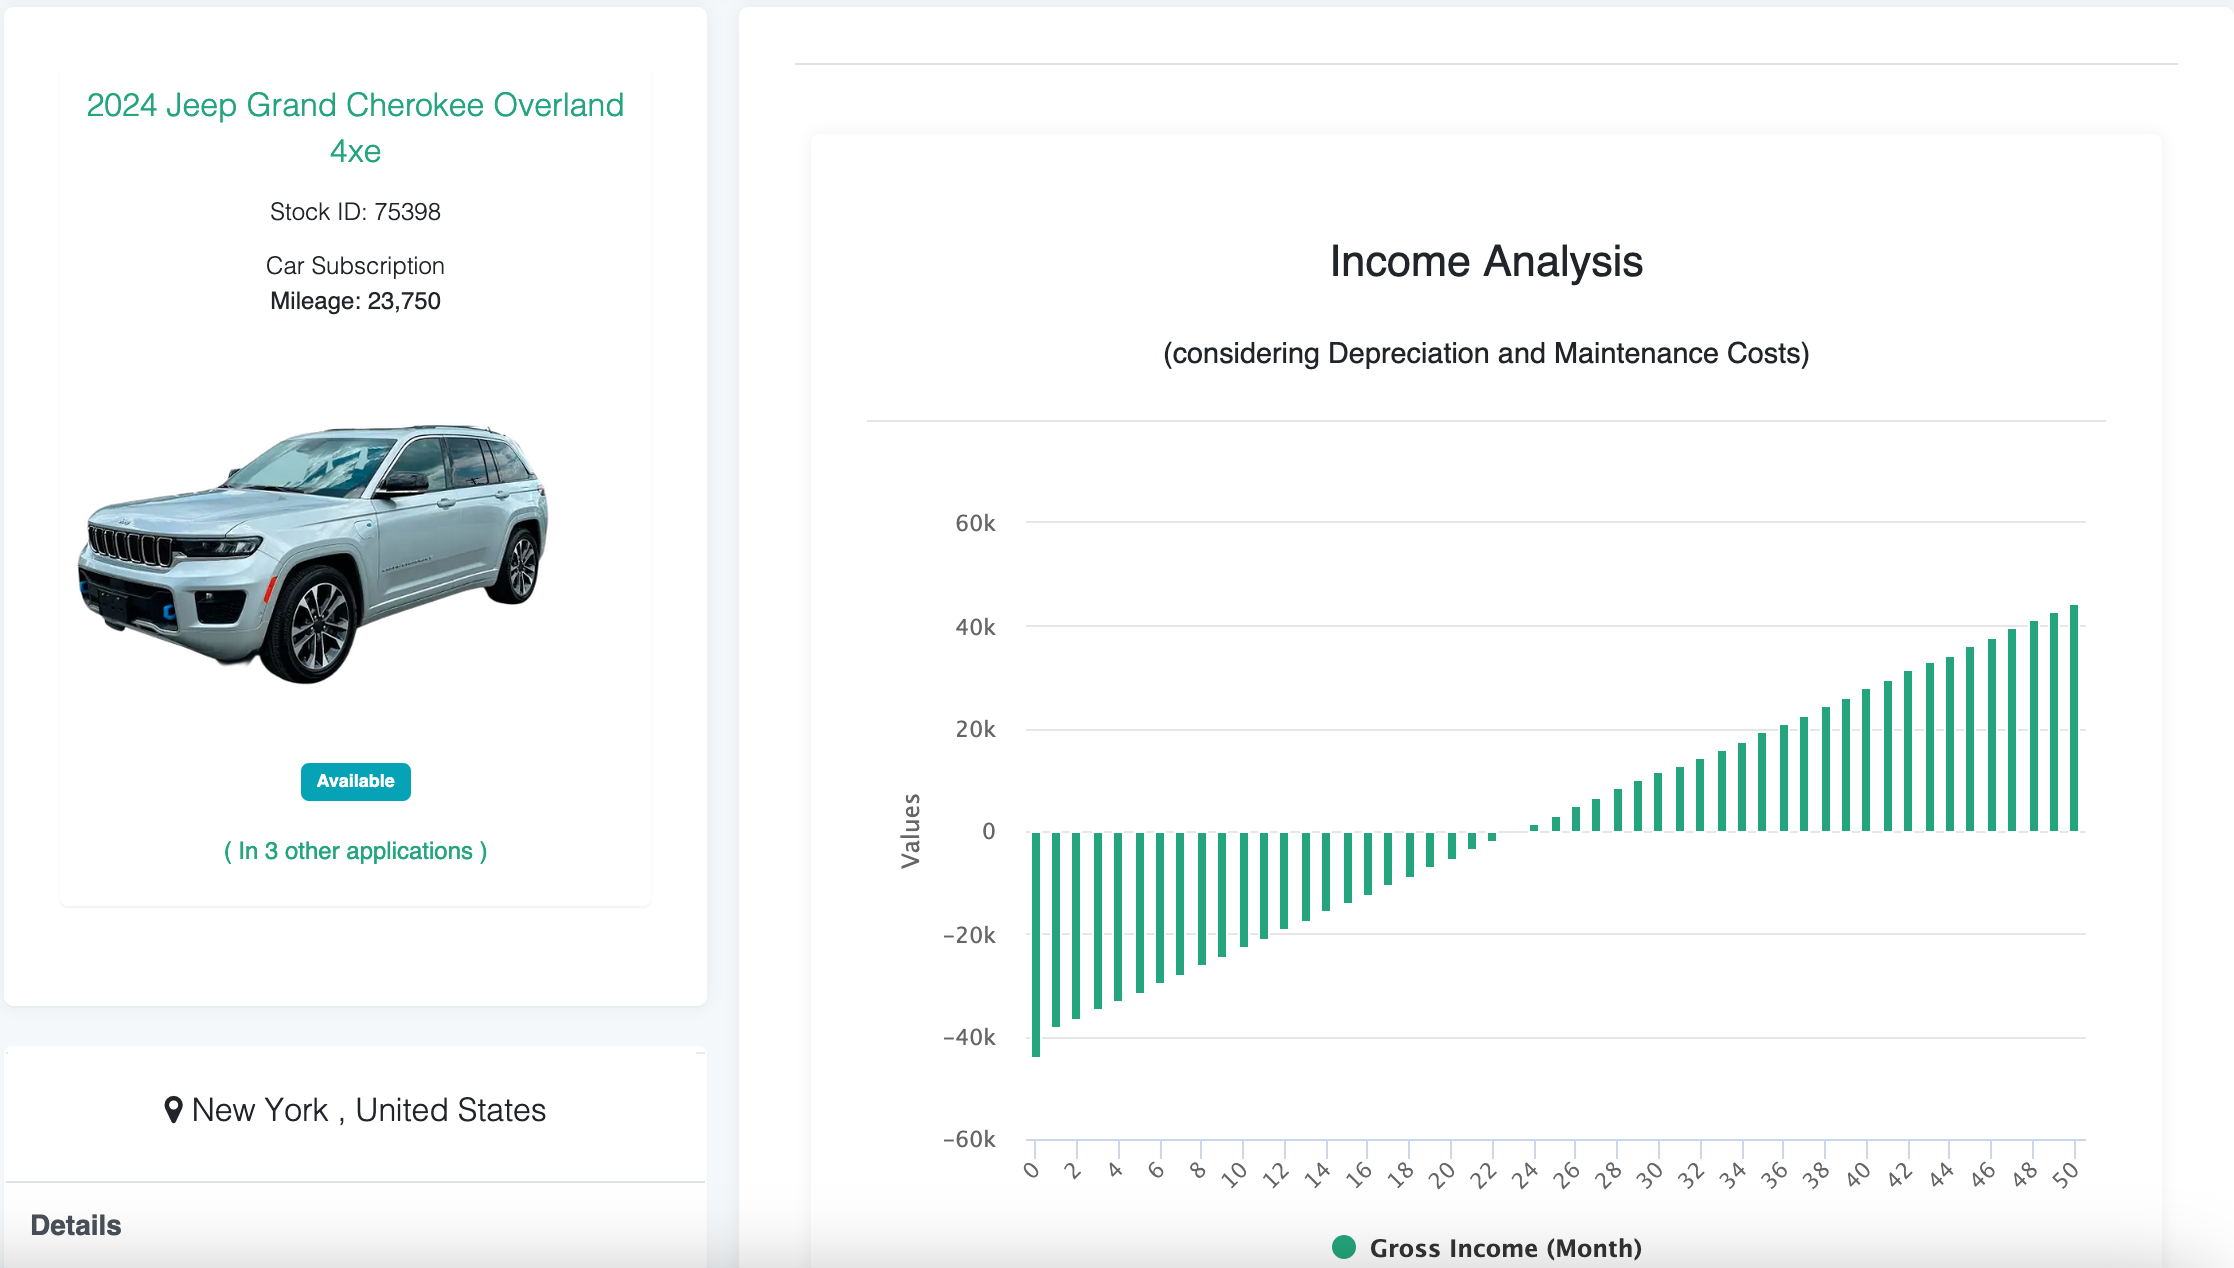
Task: Click the Available status badge
Action: click(355, 781)
